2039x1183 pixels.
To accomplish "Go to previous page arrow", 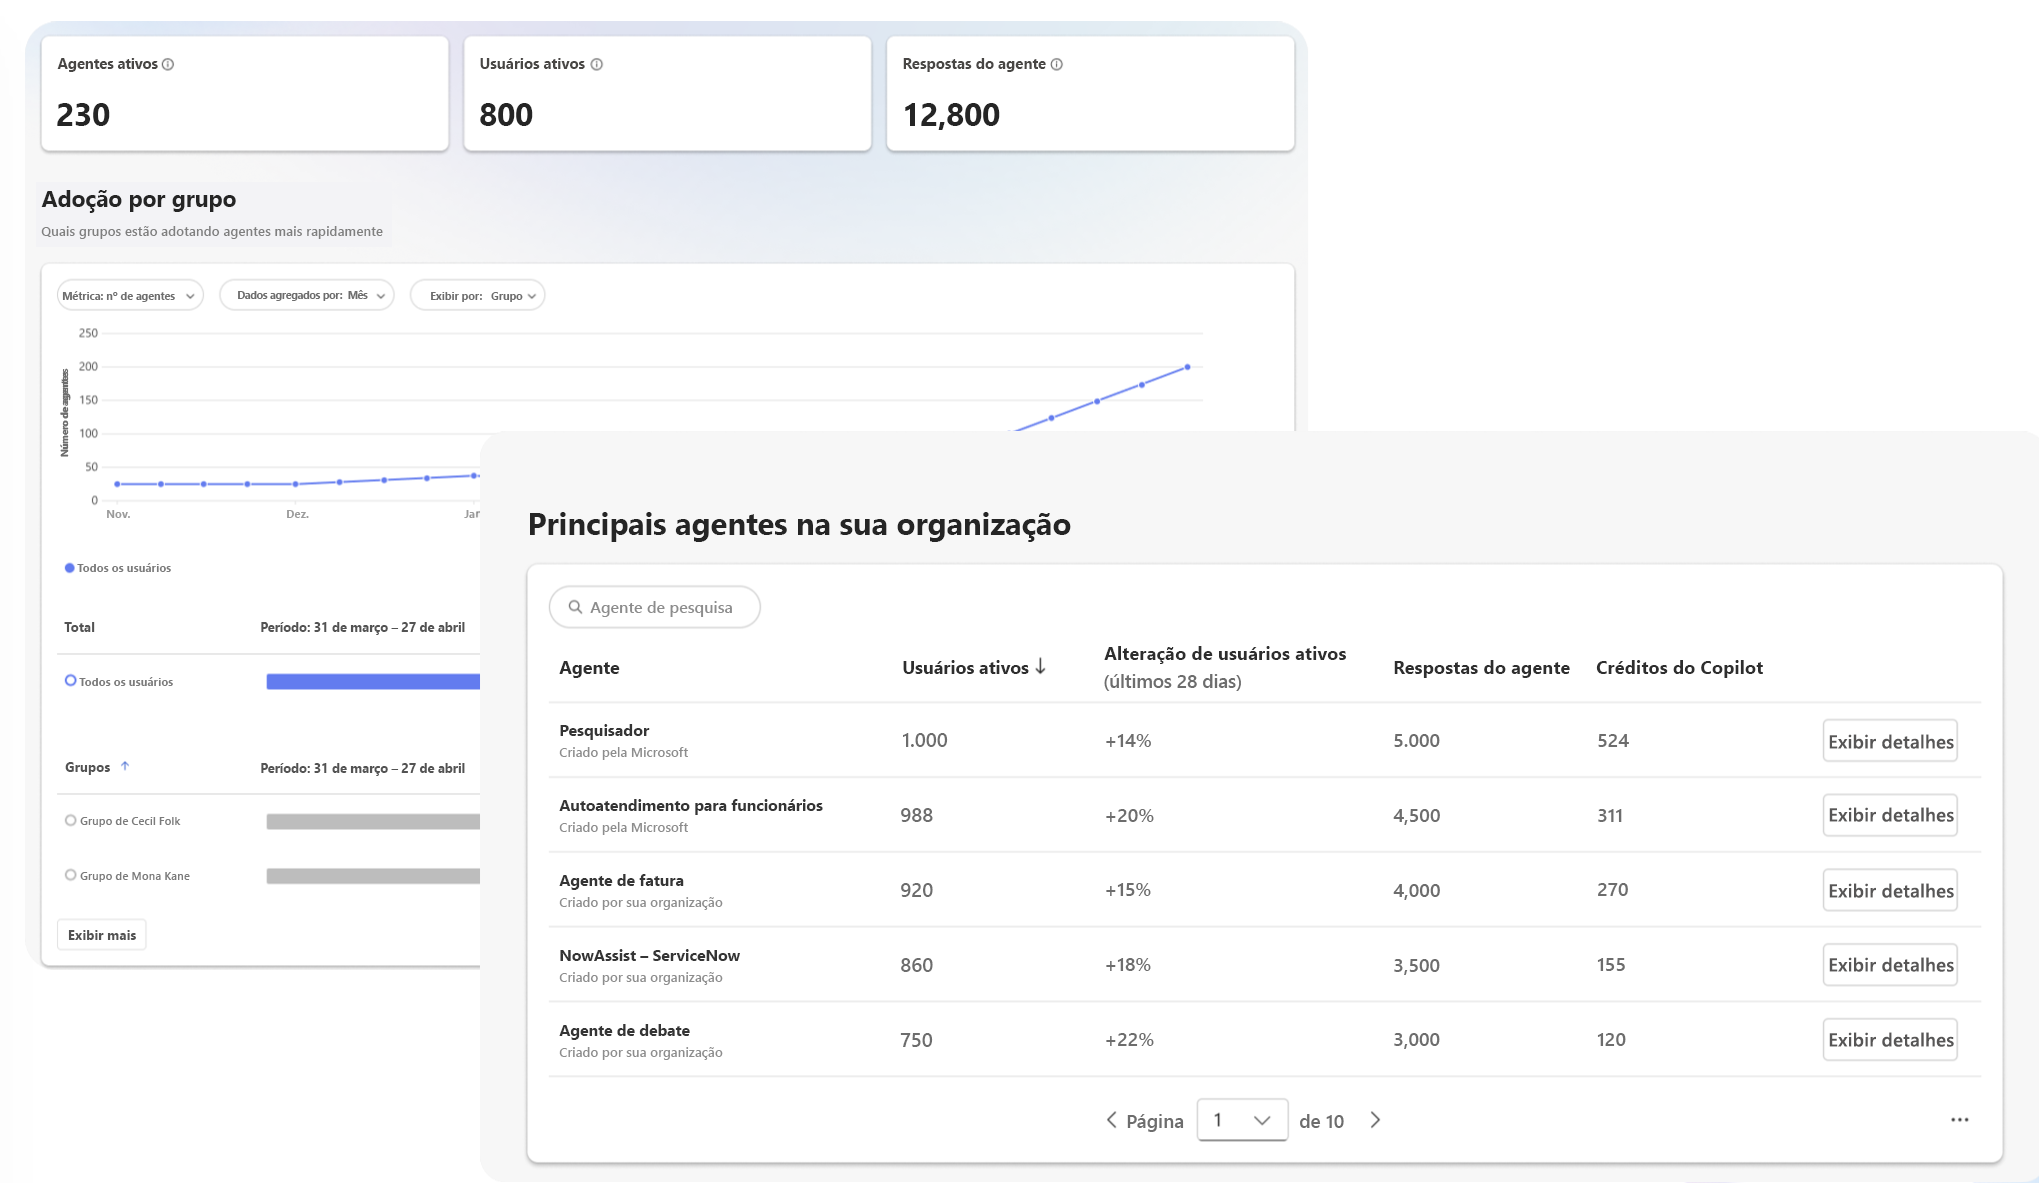I will pyautogui.click(x=1111, y=1120).
